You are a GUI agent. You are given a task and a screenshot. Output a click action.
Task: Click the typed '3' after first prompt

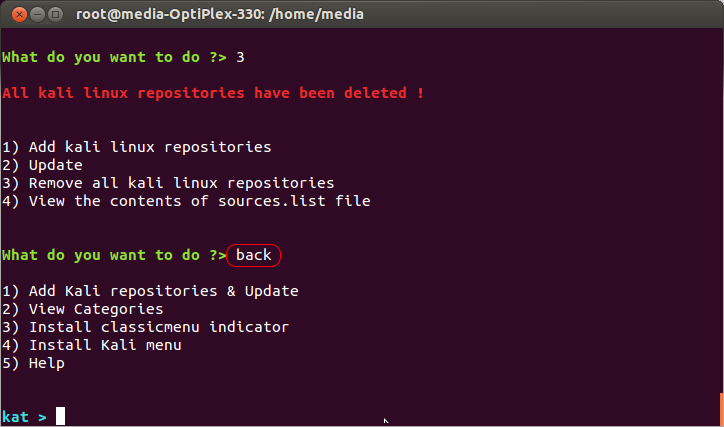(240, 57)
